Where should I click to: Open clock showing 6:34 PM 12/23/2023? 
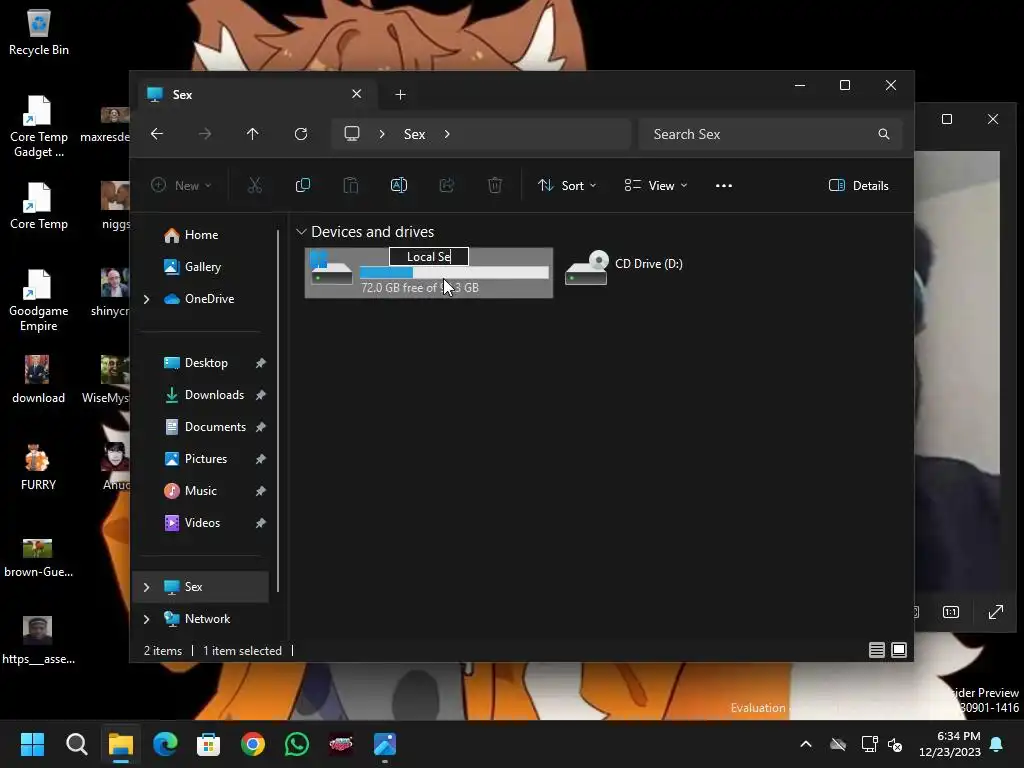tap(950, 744)
